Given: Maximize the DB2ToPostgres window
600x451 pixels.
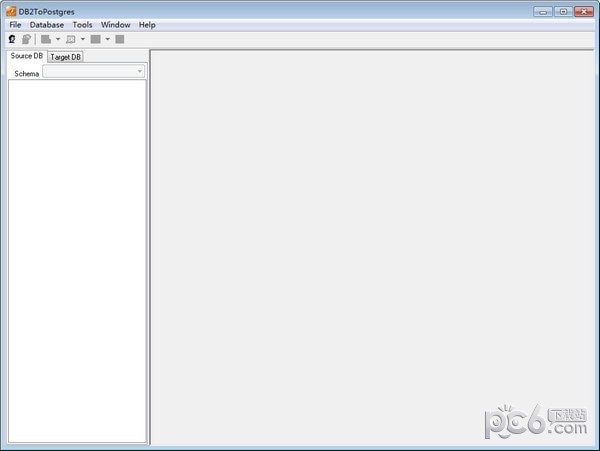Looking at the screenshot, I should coord(563,12).
